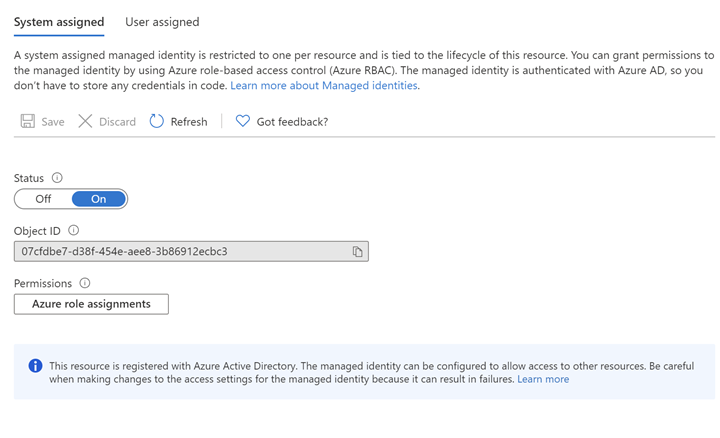Switch Status toggle to Off
The width and height of the screenshot is (720, 438).
[43, 199]
